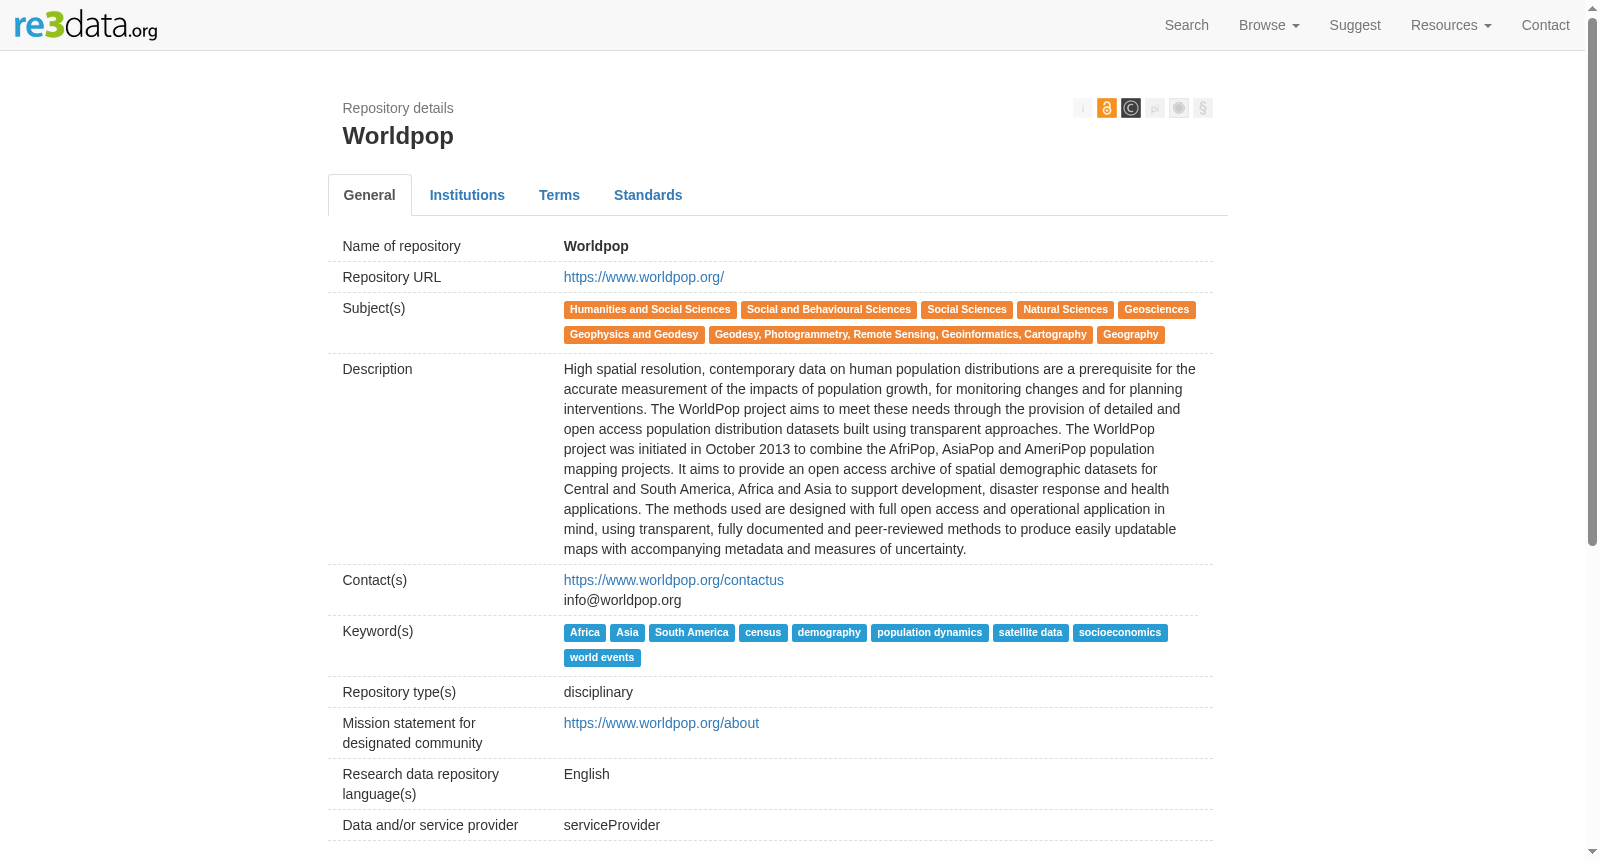This screenshot has width=1600, height=861.
Task: Click the demography keyword tag
Action: point(829,633)
